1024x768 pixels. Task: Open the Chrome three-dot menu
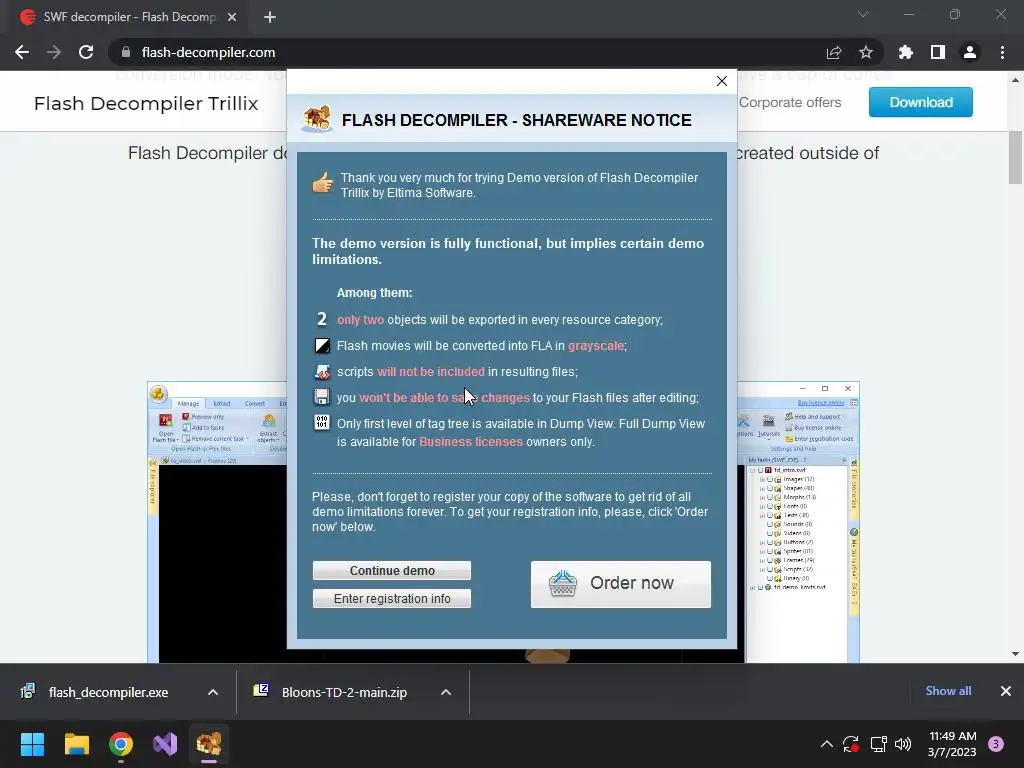pos(1002,52)
